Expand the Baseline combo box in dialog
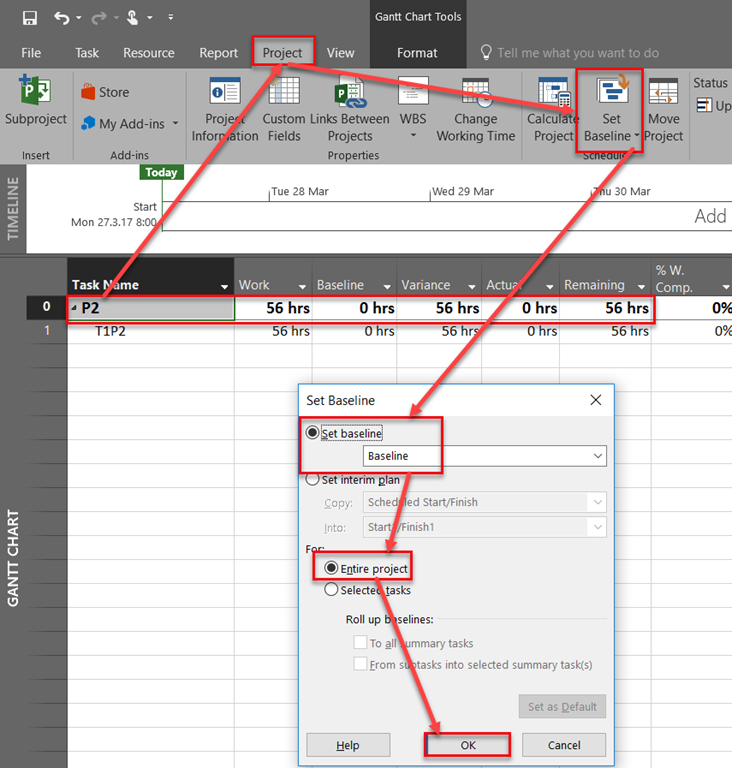The image size is (732, 768). pyautogui.click(x=598, y=456)
